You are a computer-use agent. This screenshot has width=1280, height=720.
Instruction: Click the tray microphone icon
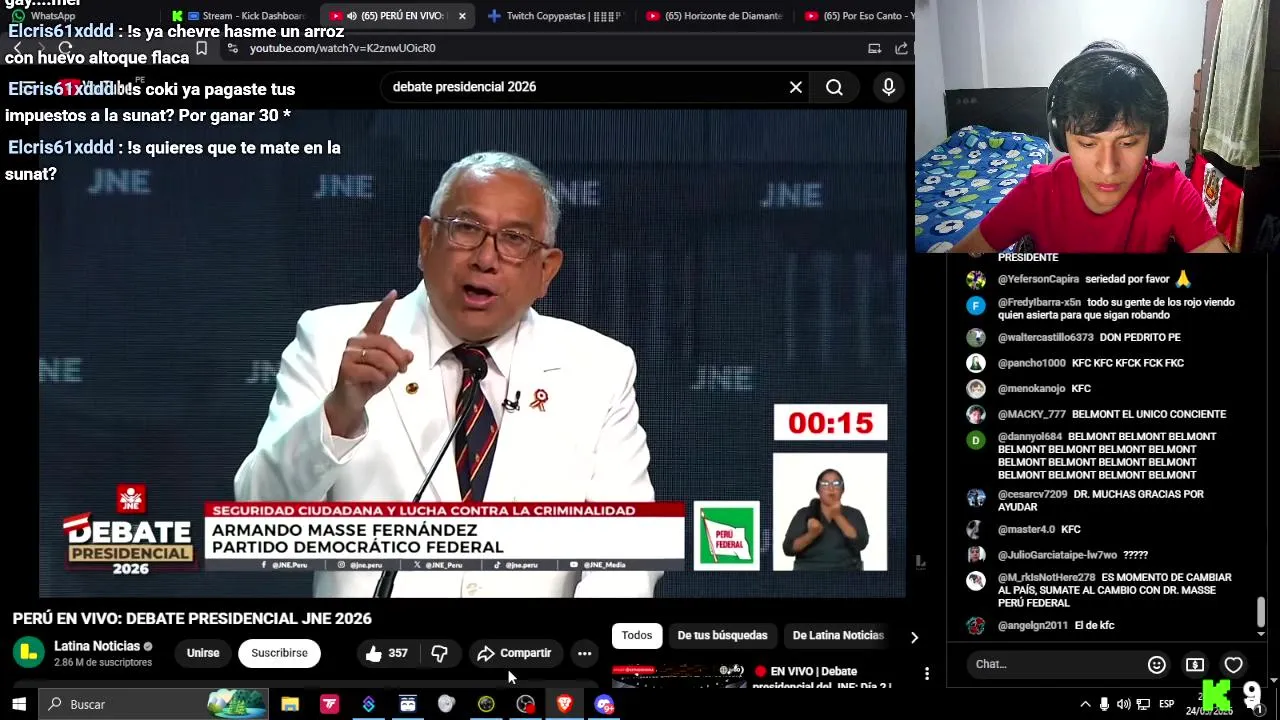[x=1104, y=704]
